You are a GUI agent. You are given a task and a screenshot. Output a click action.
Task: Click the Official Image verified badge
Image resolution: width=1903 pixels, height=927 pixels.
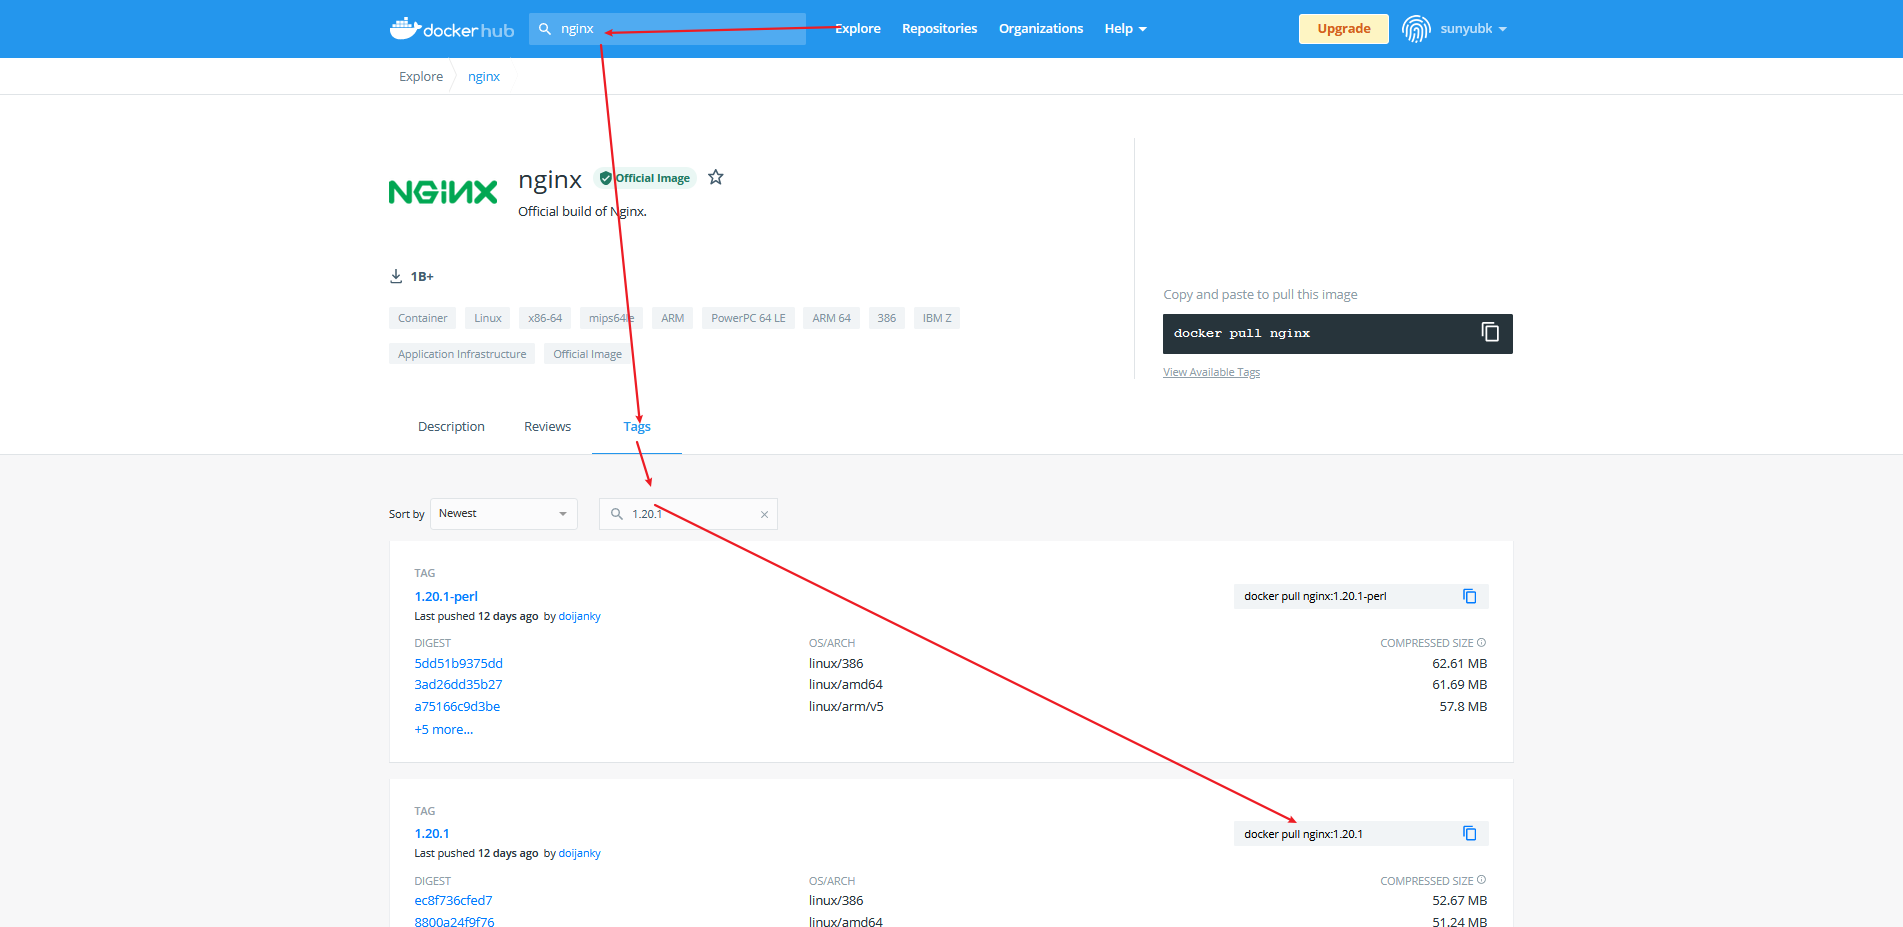645,178
